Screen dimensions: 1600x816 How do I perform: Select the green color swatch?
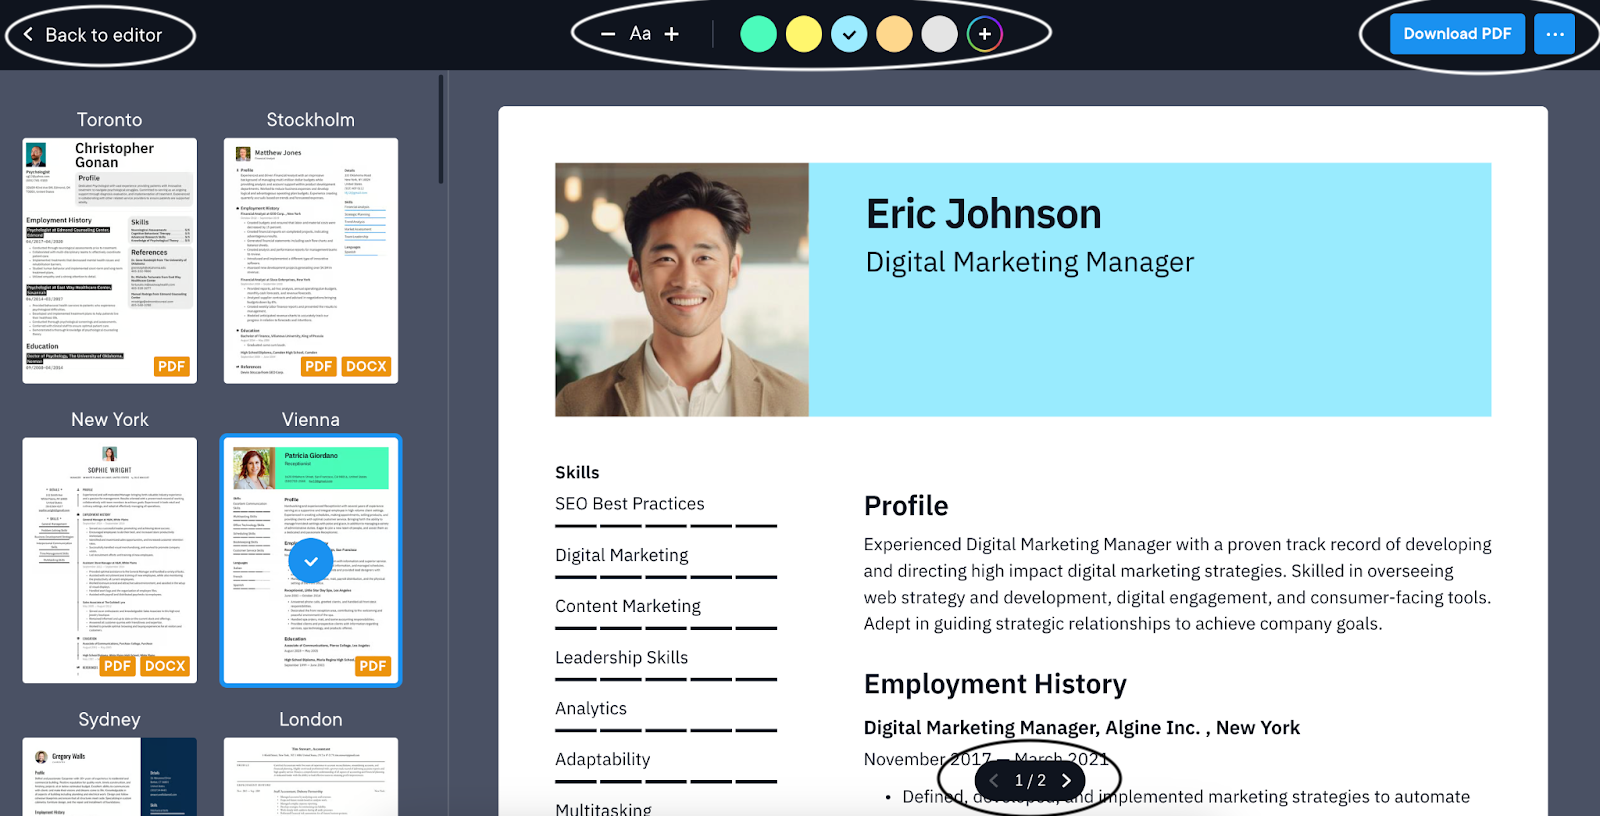pos(758,34)
